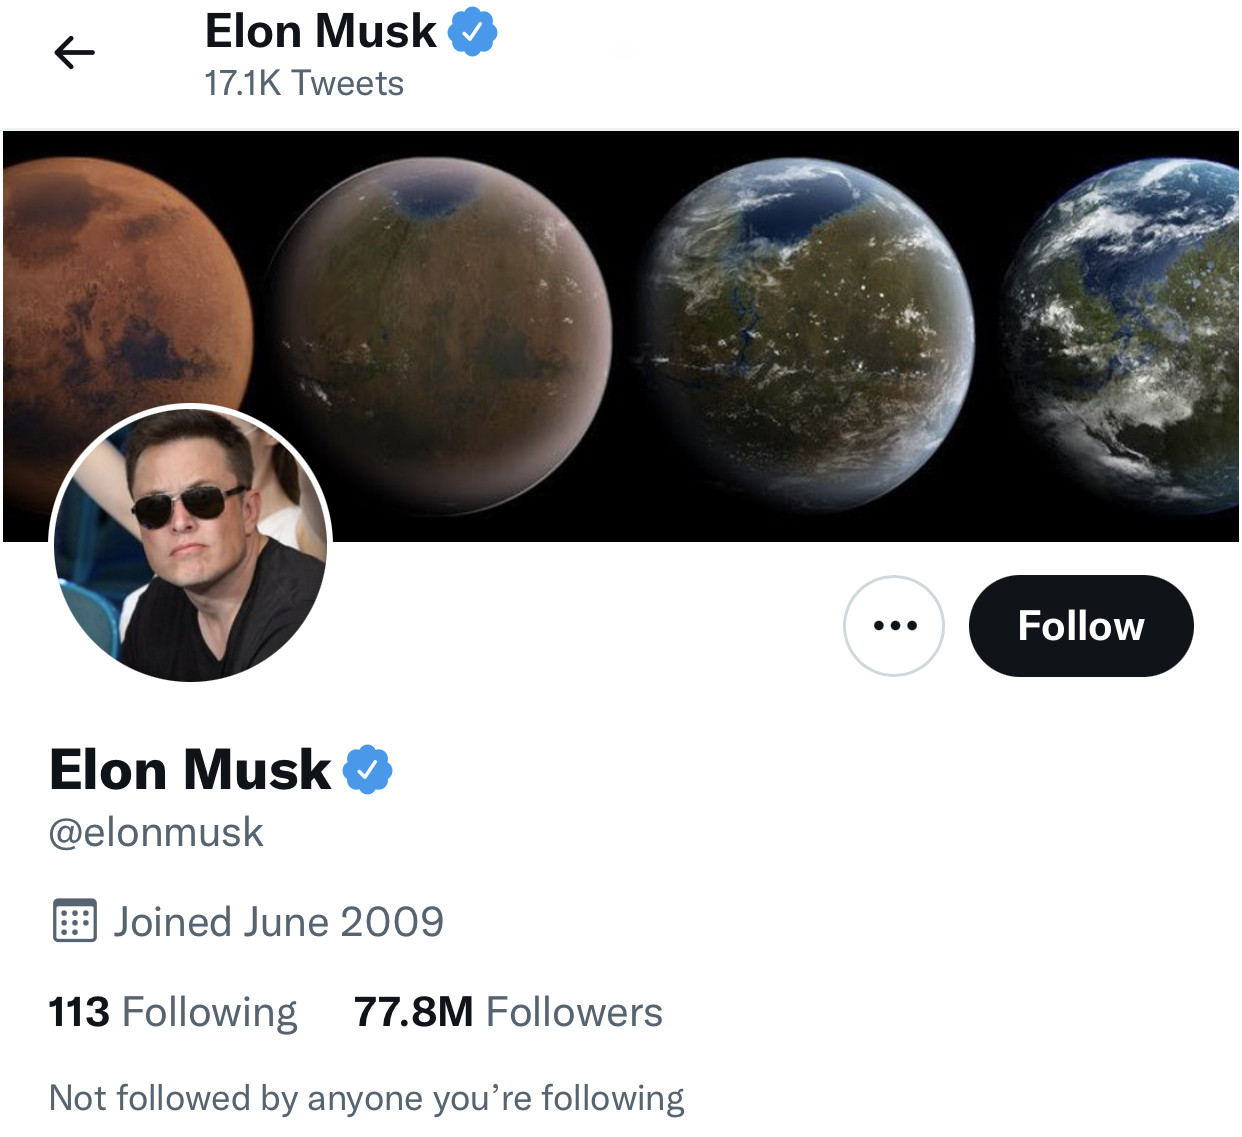This screenshot has width=1242, height=1137.
Task: Click the large Elon Musk display name
Action: pyautogui.click(x=190, y=770)
